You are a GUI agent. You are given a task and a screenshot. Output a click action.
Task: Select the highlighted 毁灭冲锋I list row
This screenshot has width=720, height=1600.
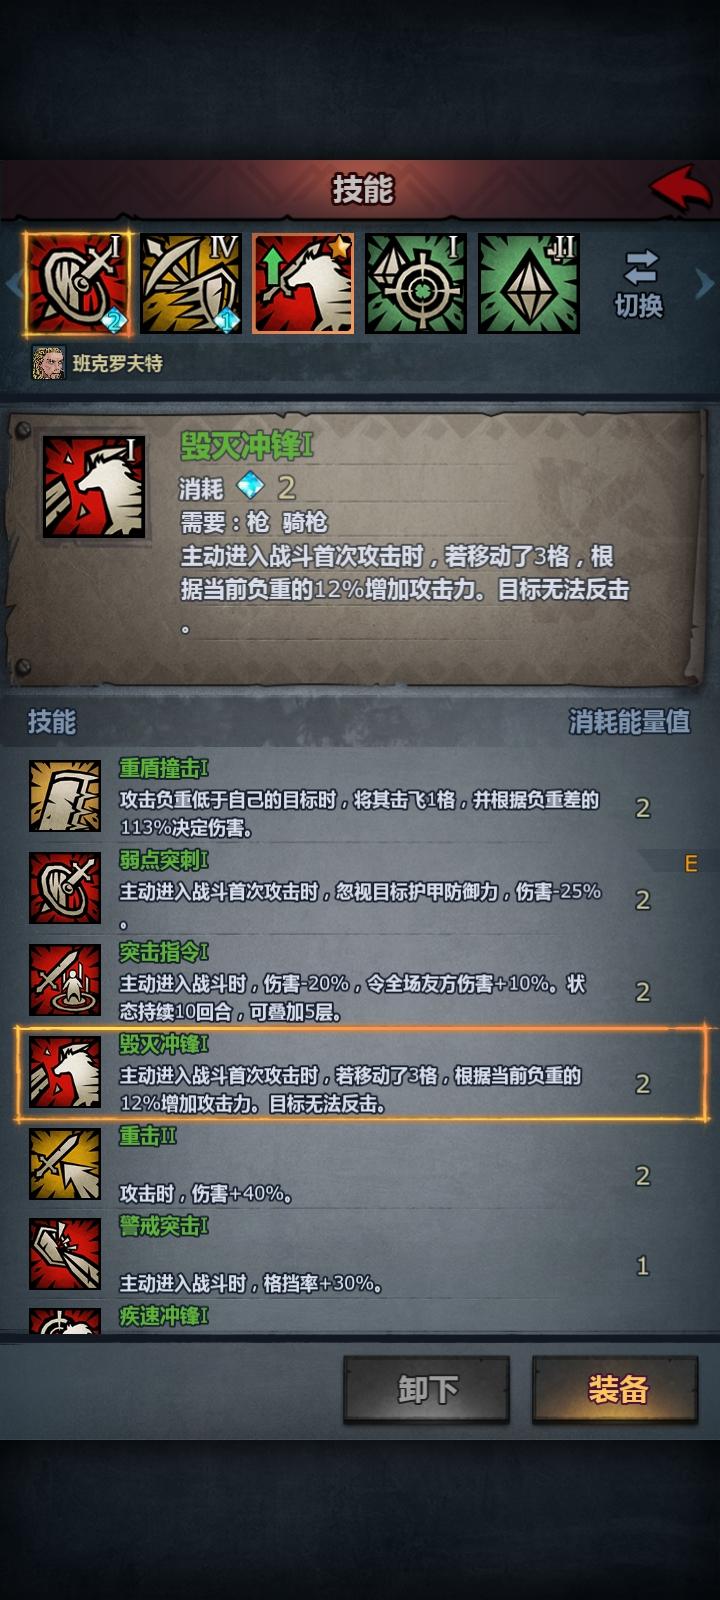point(360,1073)
